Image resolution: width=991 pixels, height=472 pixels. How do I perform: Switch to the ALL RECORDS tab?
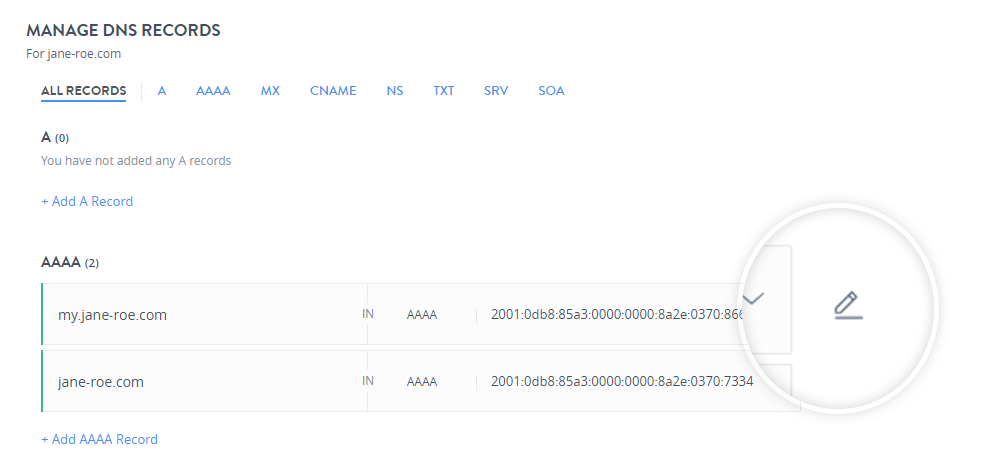tap(83, 91)
